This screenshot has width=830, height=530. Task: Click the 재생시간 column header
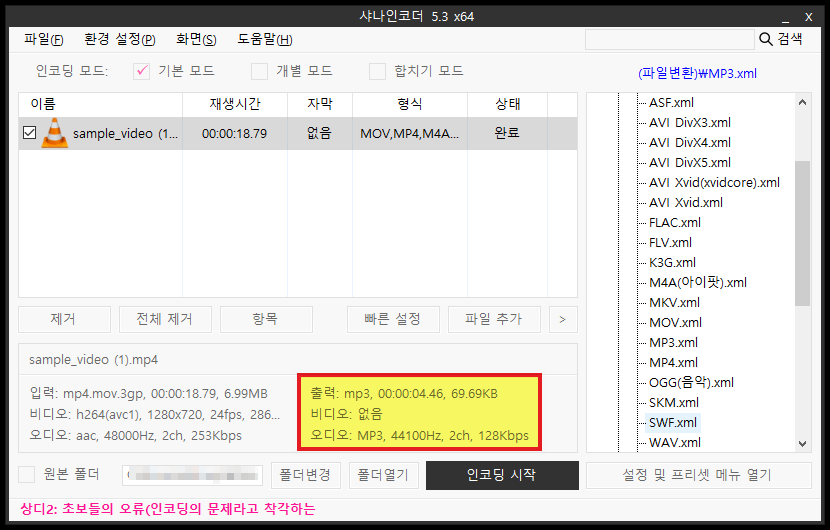point(235,104)
